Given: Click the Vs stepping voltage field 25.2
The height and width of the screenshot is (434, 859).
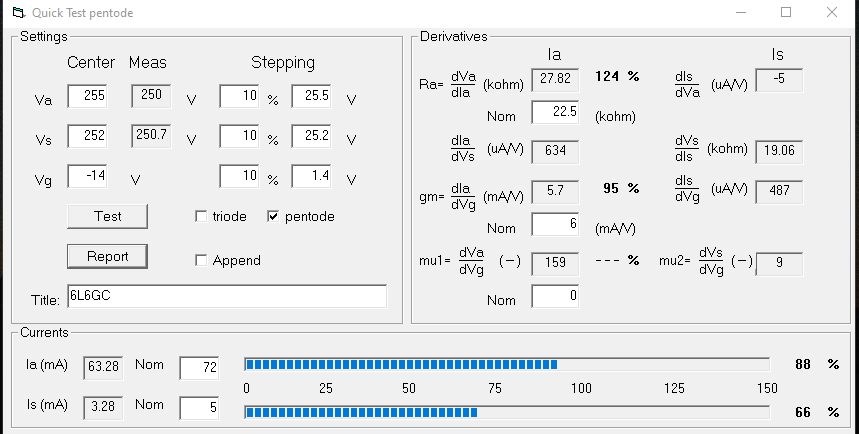Looking at the screenshot, I should 311,136.
